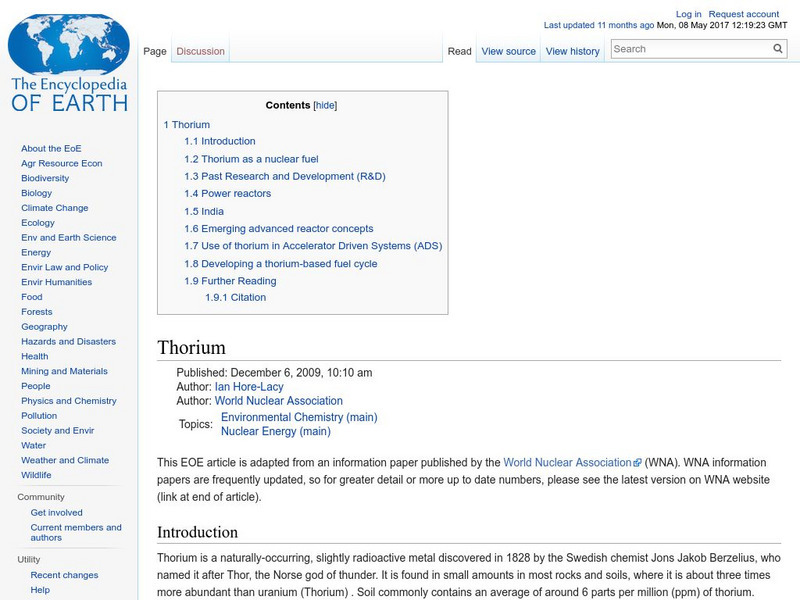Open 1.6 Emerging advanced reactor concepts
Image resolution: width=800 pixels, height=600 pixels.
coord(279,229)
